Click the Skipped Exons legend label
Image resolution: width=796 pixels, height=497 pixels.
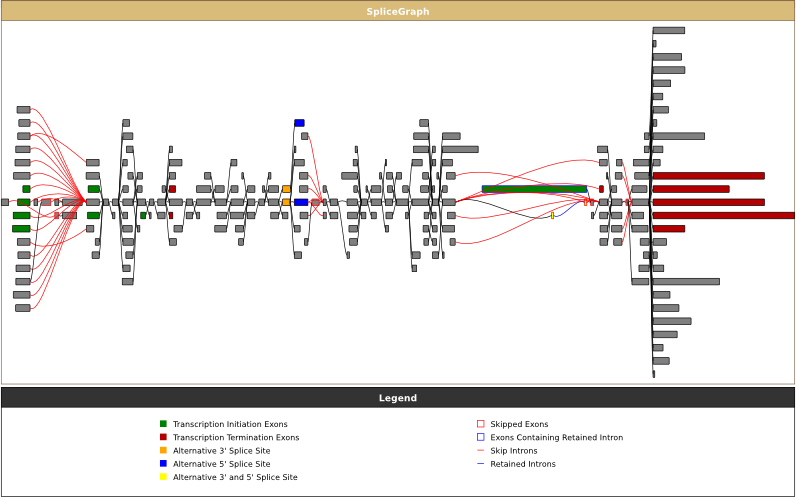[x=519, y=424]
